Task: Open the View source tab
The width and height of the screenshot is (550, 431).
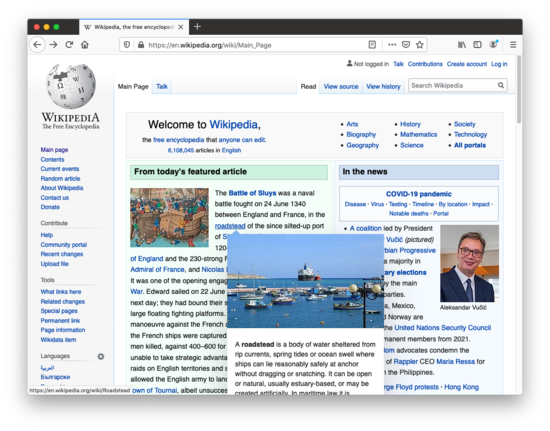Action: click(x=341, y=86)
